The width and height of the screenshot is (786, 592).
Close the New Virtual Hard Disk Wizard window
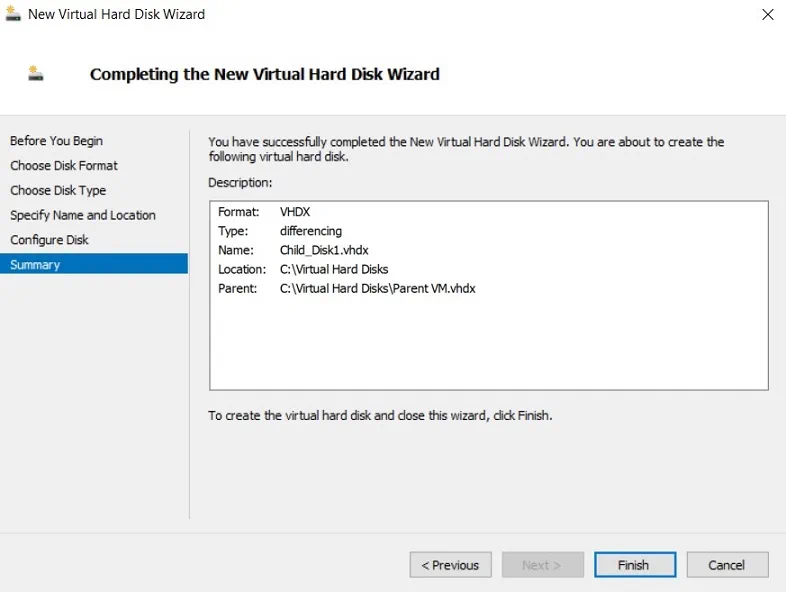[767, 14]
